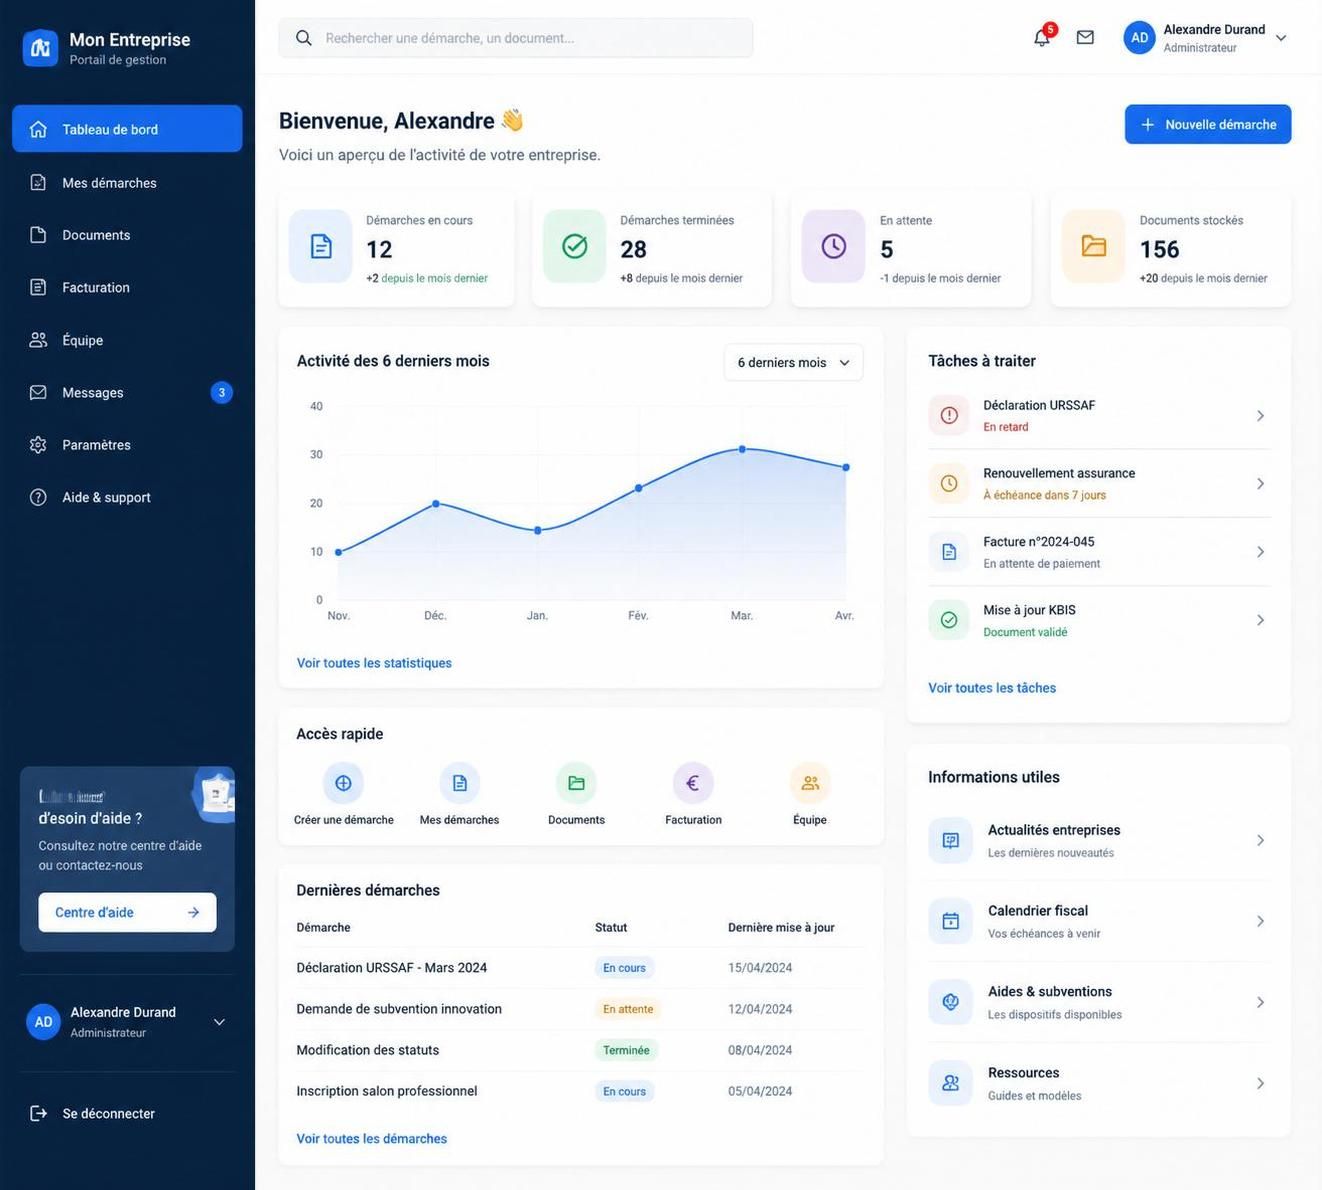Click the Nouvelle démarche button
Screen dimensions: 1322x1190
tap(1208, 124)
